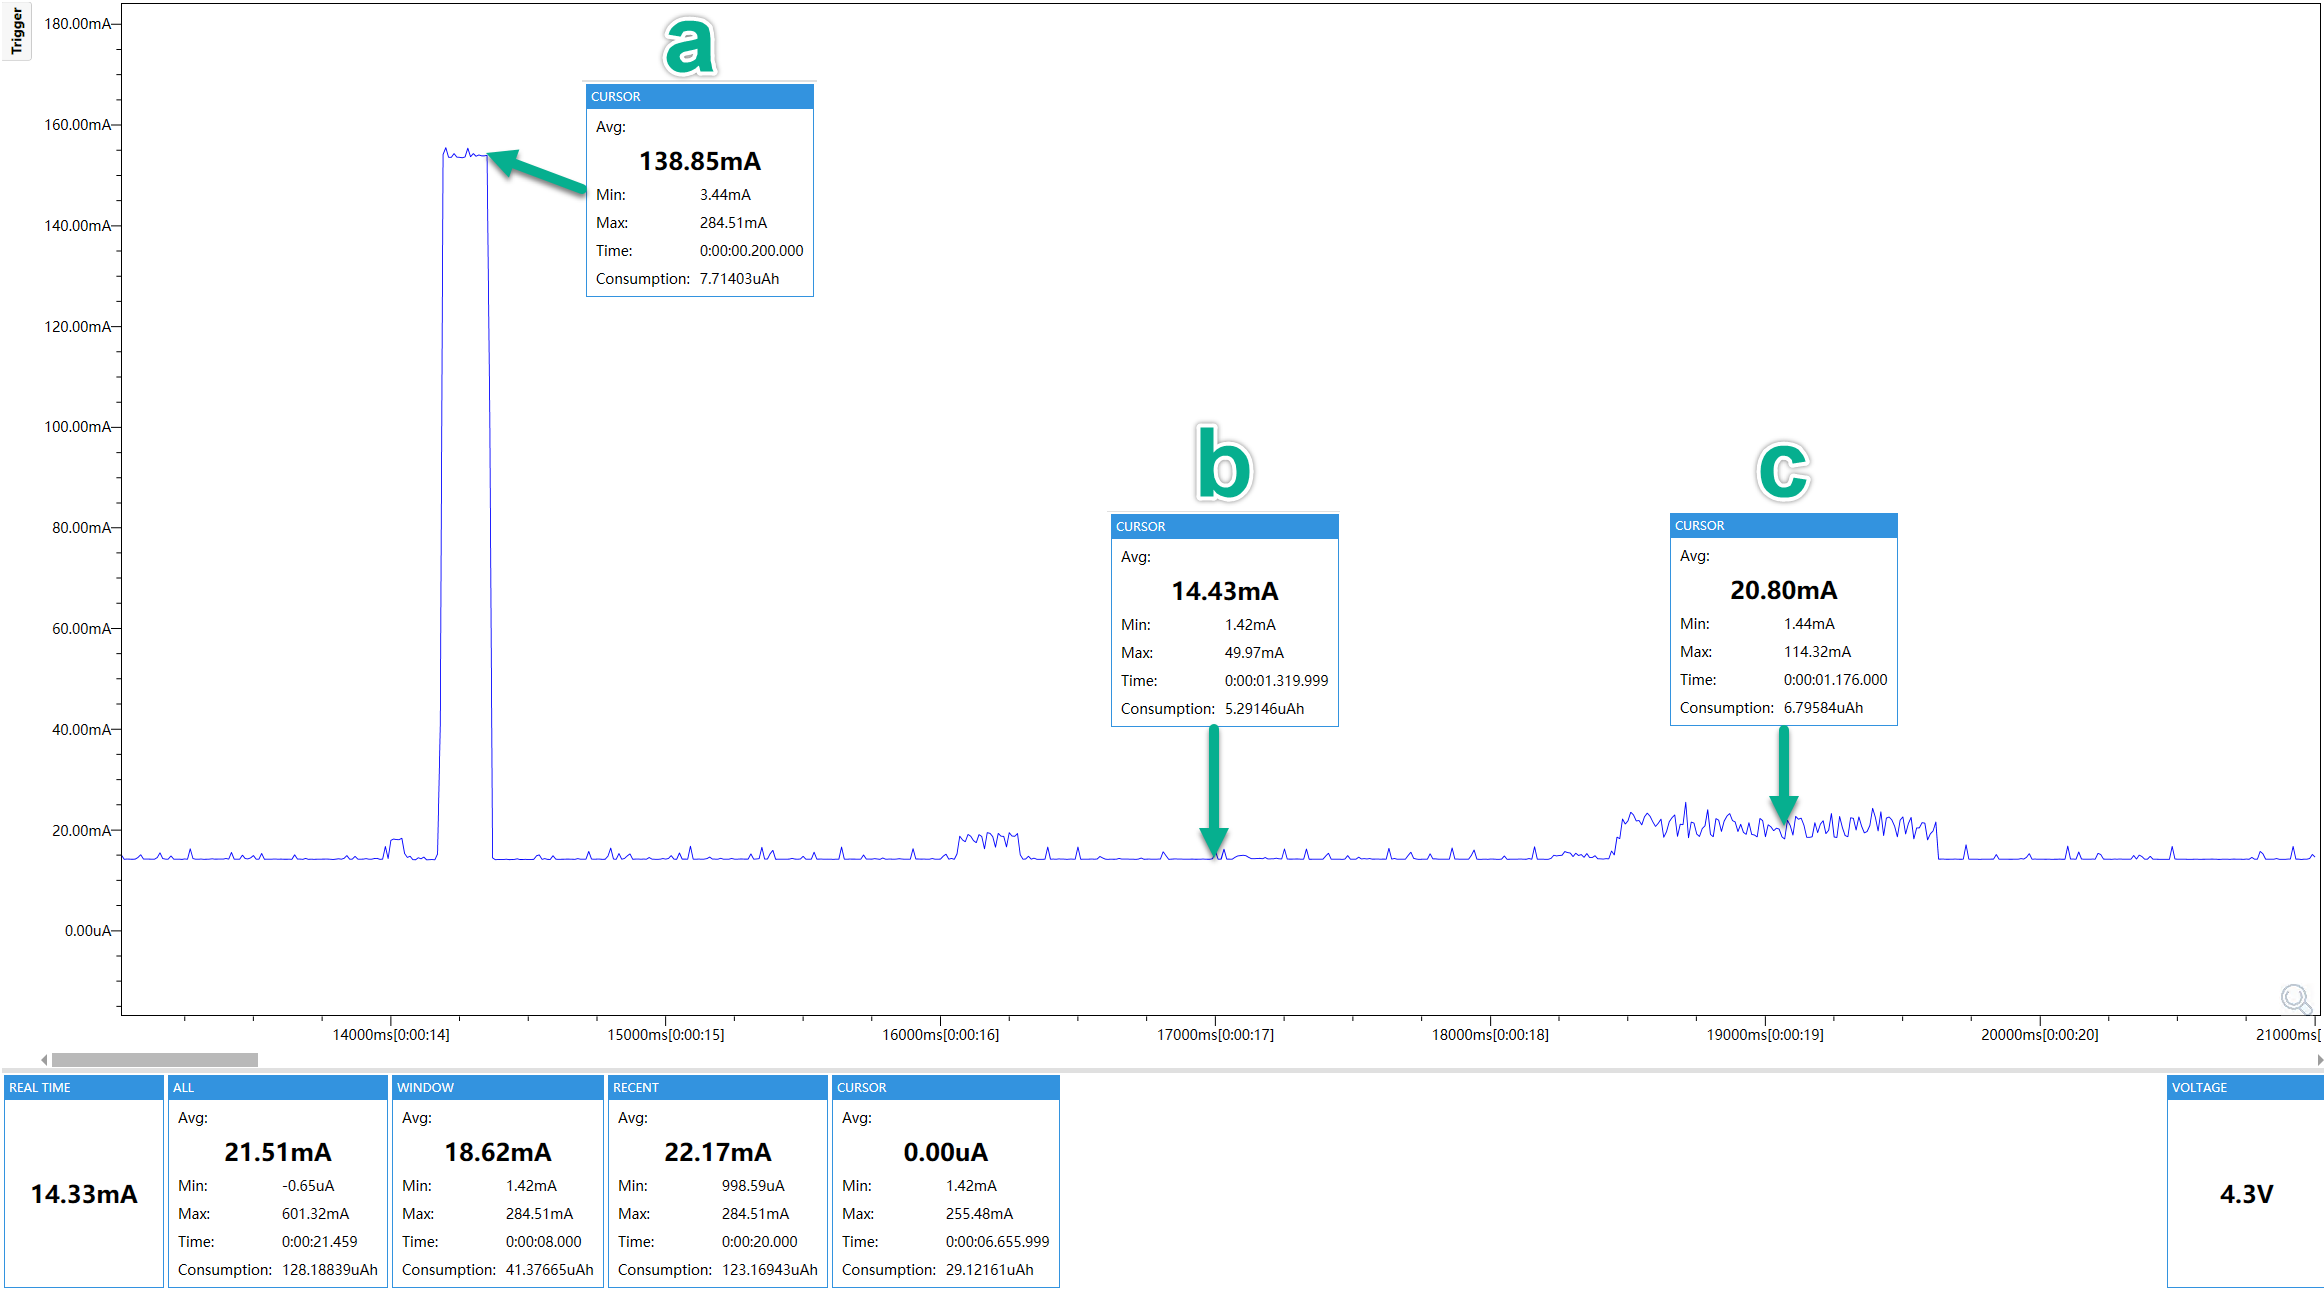
Task: Open the Trigger side tab
Action: click(x=16, y=30)
